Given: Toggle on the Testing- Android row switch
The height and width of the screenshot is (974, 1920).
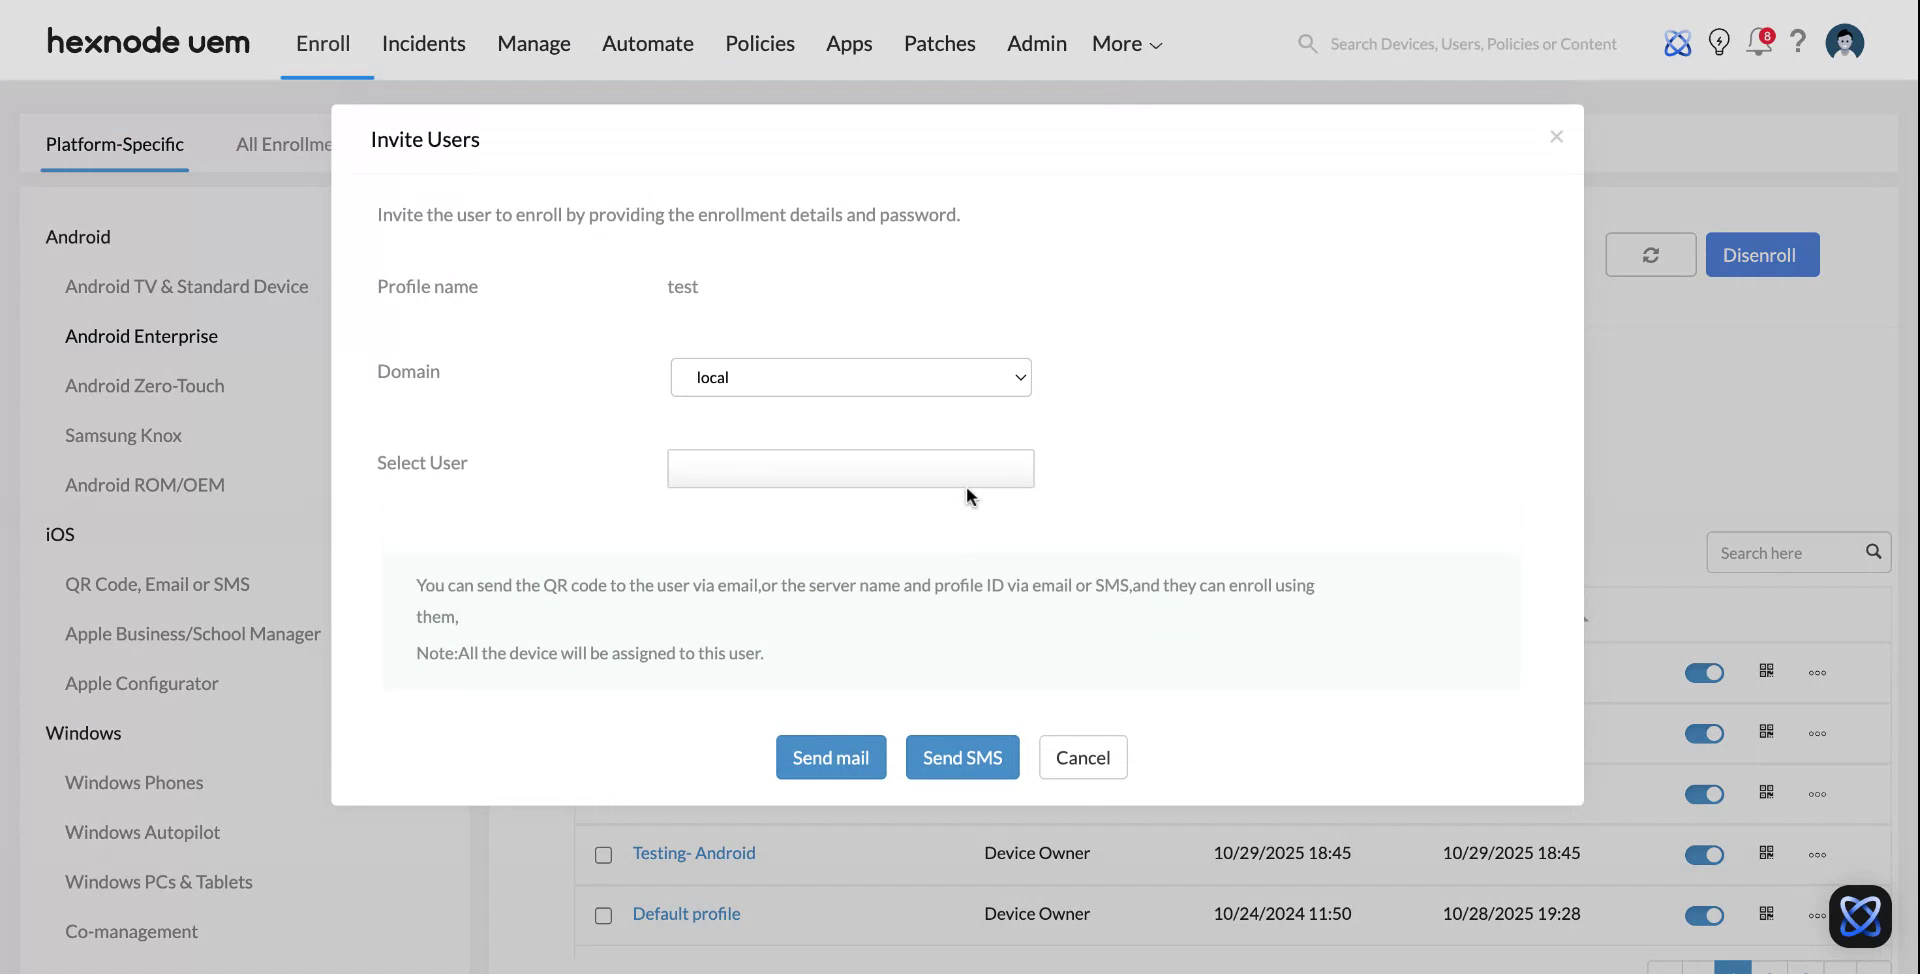Looking at the screenshot, I should 1704,855.
